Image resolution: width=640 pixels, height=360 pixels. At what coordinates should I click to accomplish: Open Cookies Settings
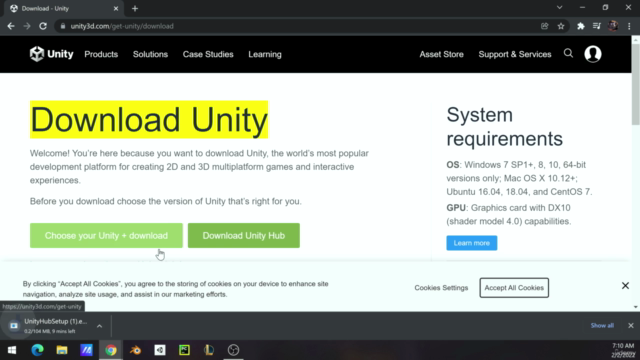(x=441, y=288)
